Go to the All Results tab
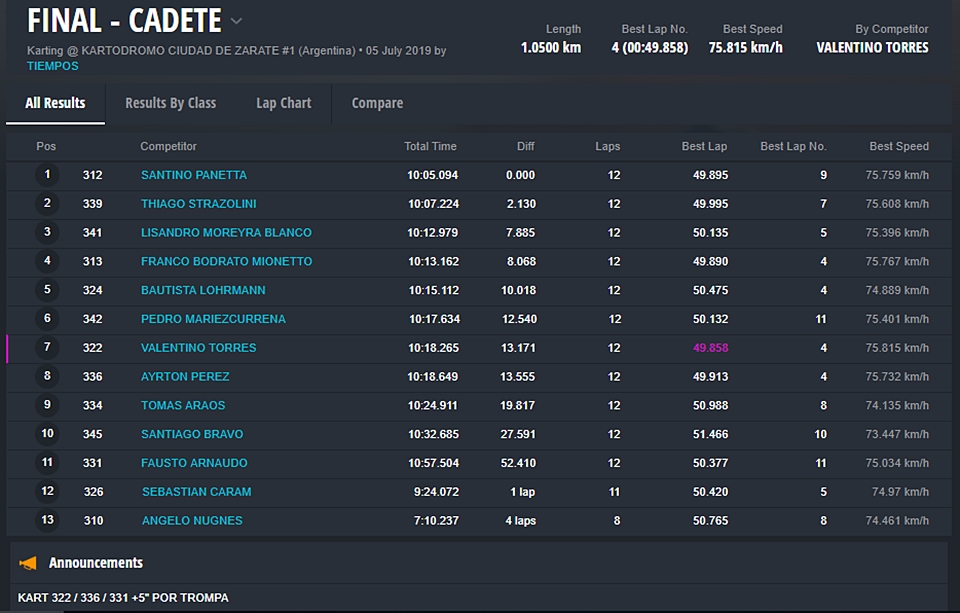The width and height of the screenshot is (960, 613). [x=55, y=103]
